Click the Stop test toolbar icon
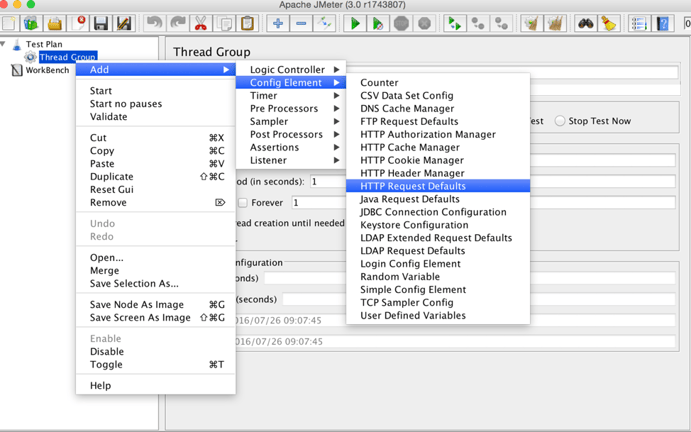The width and height of the screenshot is (691, 432). pos(401,23)
